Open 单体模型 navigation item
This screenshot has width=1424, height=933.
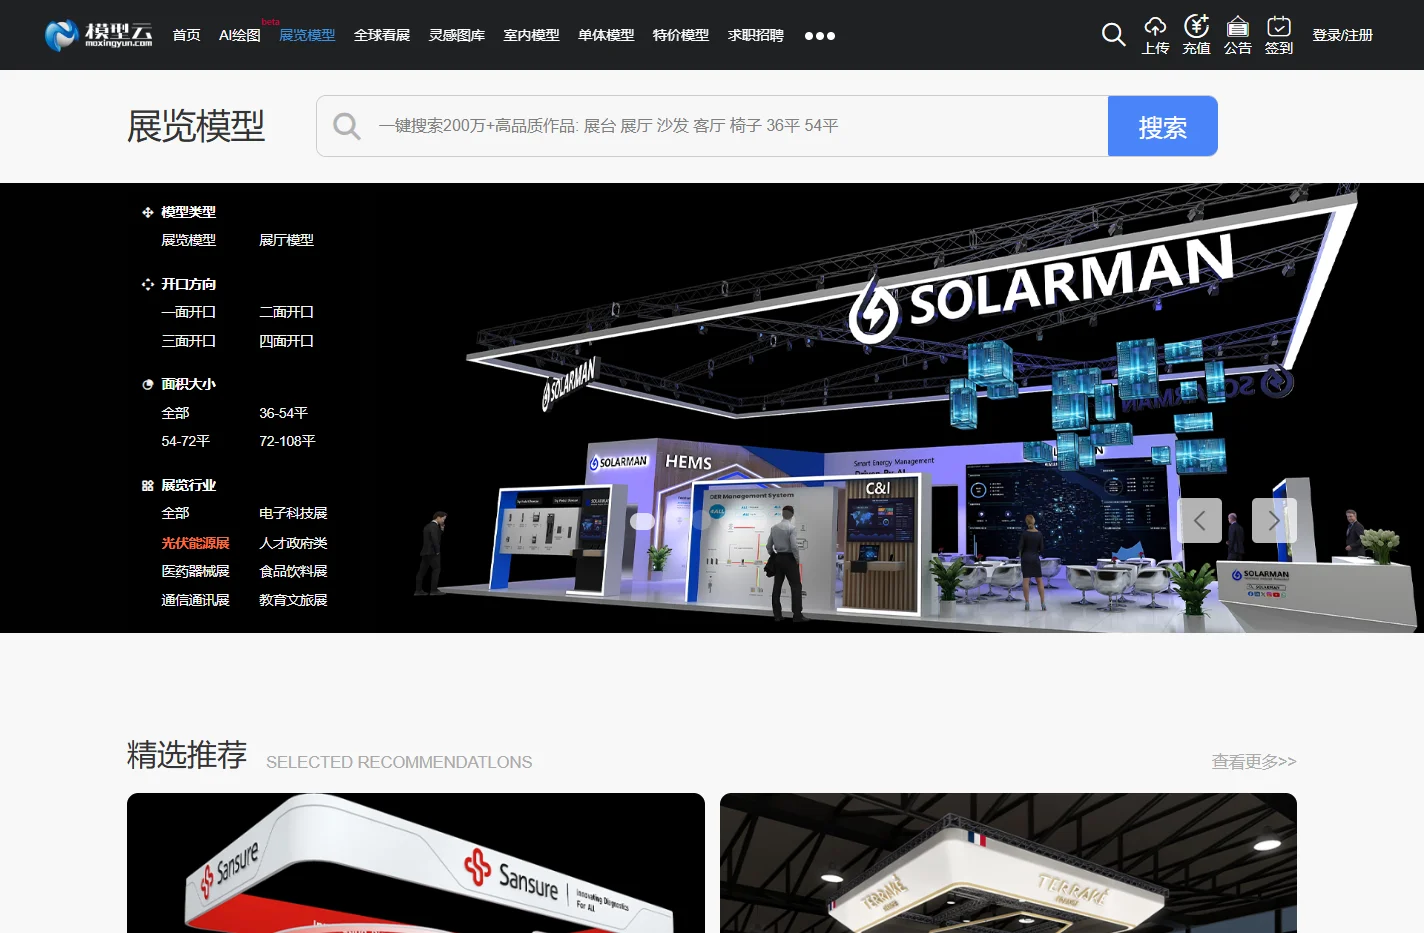[x=606, y=35]
